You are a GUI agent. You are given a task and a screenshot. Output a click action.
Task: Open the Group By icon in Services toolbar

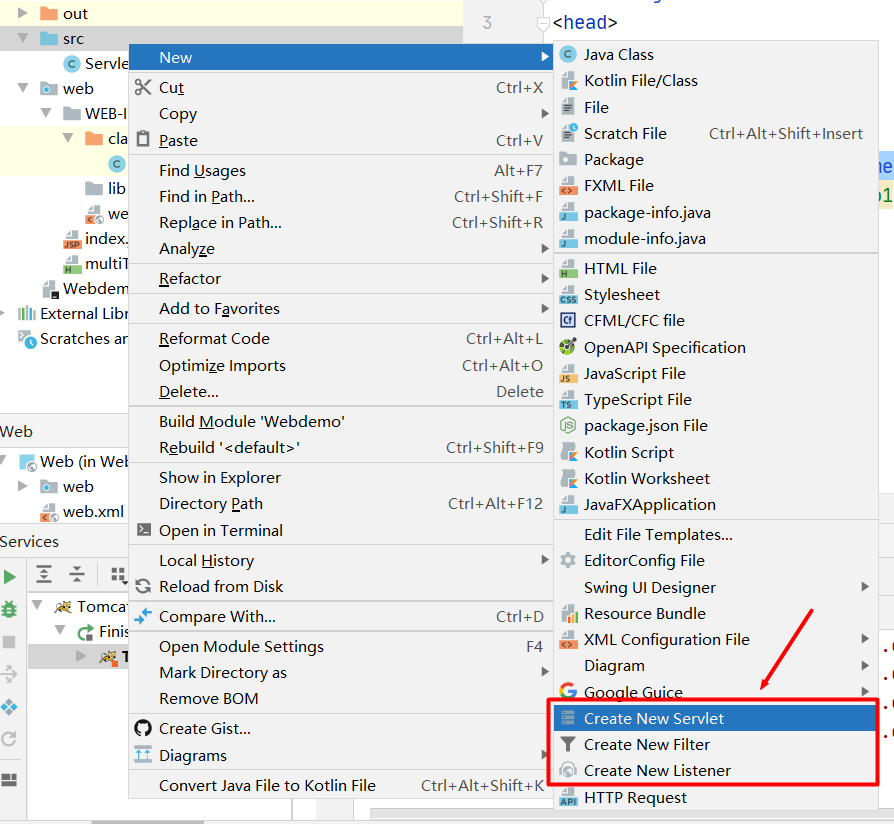[x=118, y=574]
